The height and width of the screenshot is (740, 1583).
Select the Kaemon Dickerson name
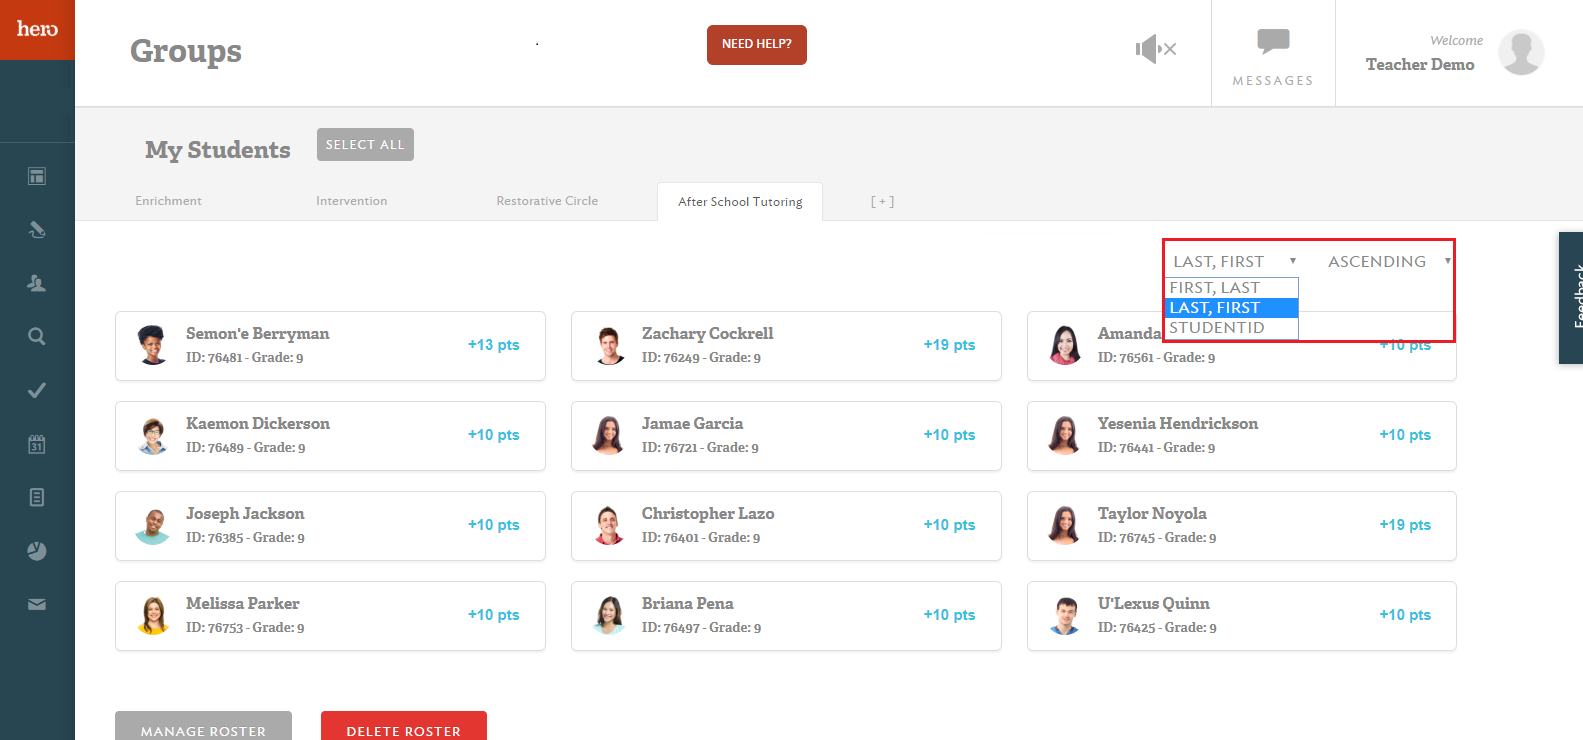tap(257, 424)
